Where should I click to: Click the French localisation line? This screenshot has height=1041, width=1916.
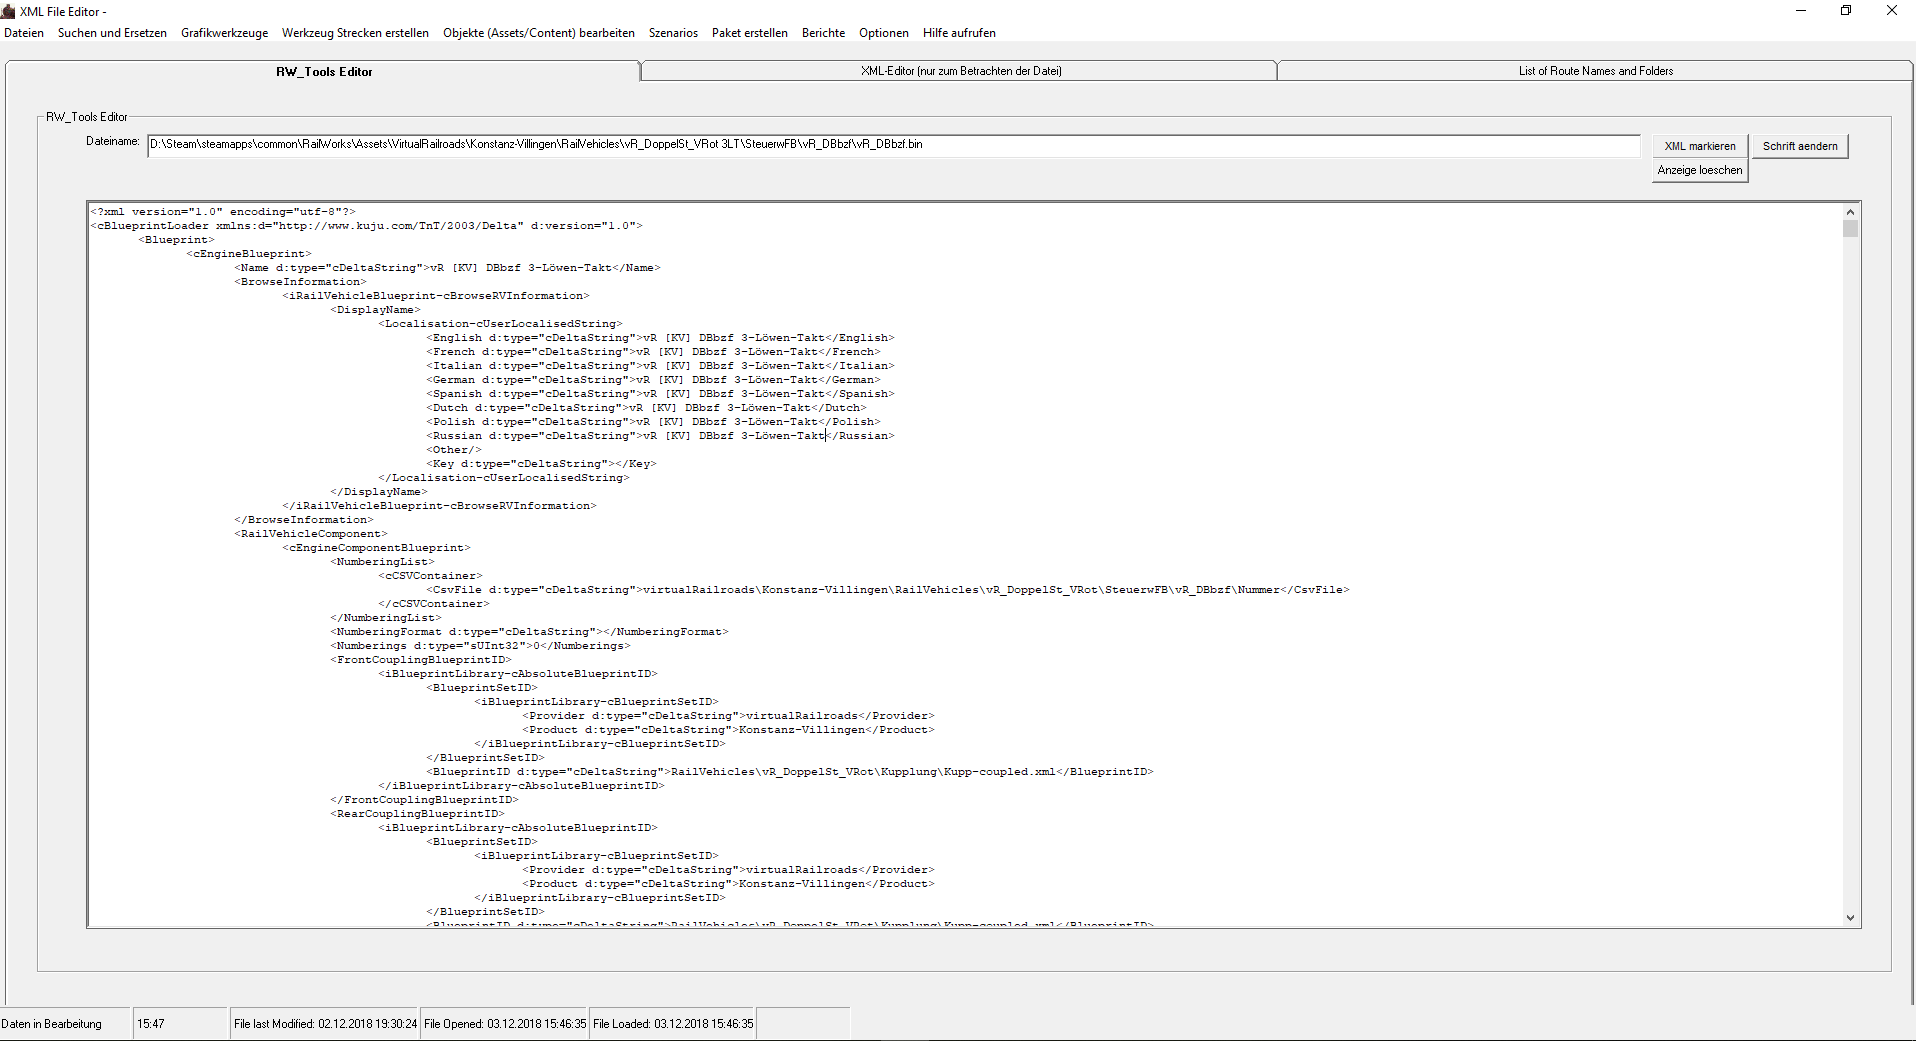click(x=654, y=352)
